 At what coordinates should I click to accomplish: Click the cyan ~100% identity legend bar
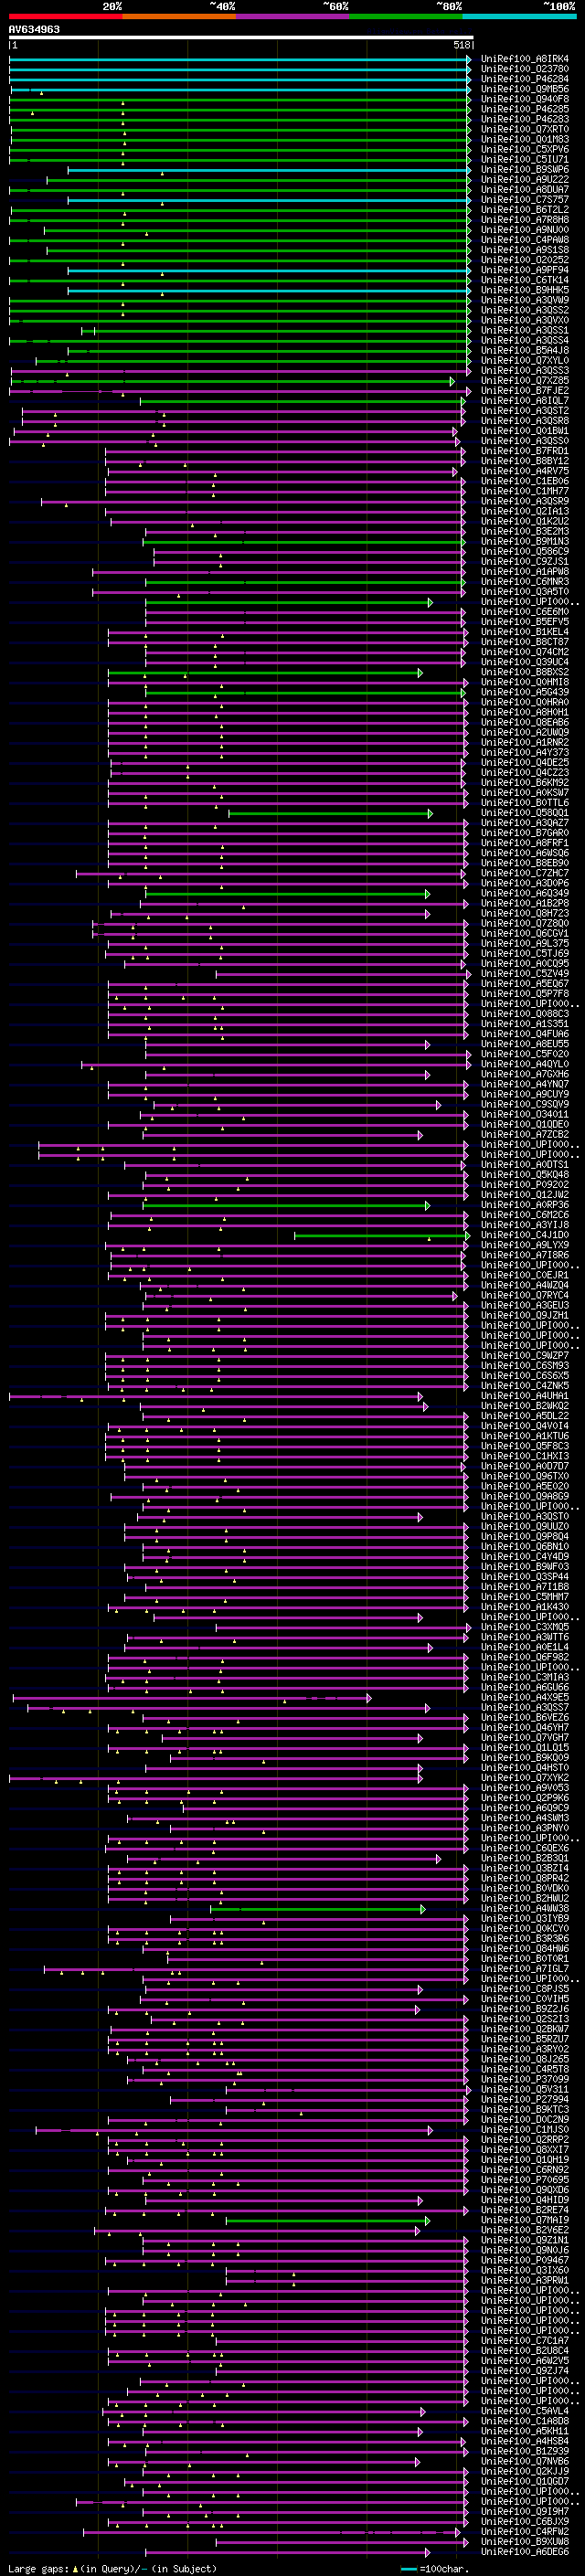point(519,16)
